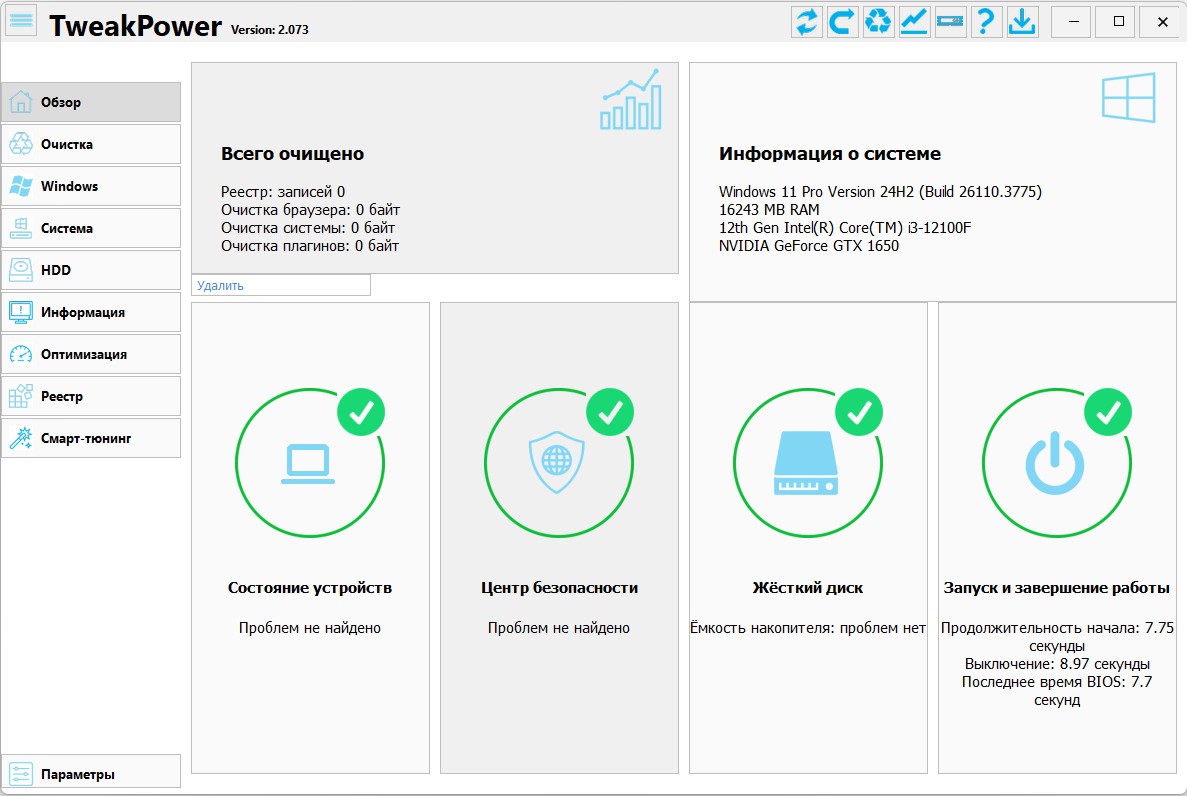Click the green checkmark on Жёсткий диск
Viewport: 1187px width, 796px height.
click(858, 412)
